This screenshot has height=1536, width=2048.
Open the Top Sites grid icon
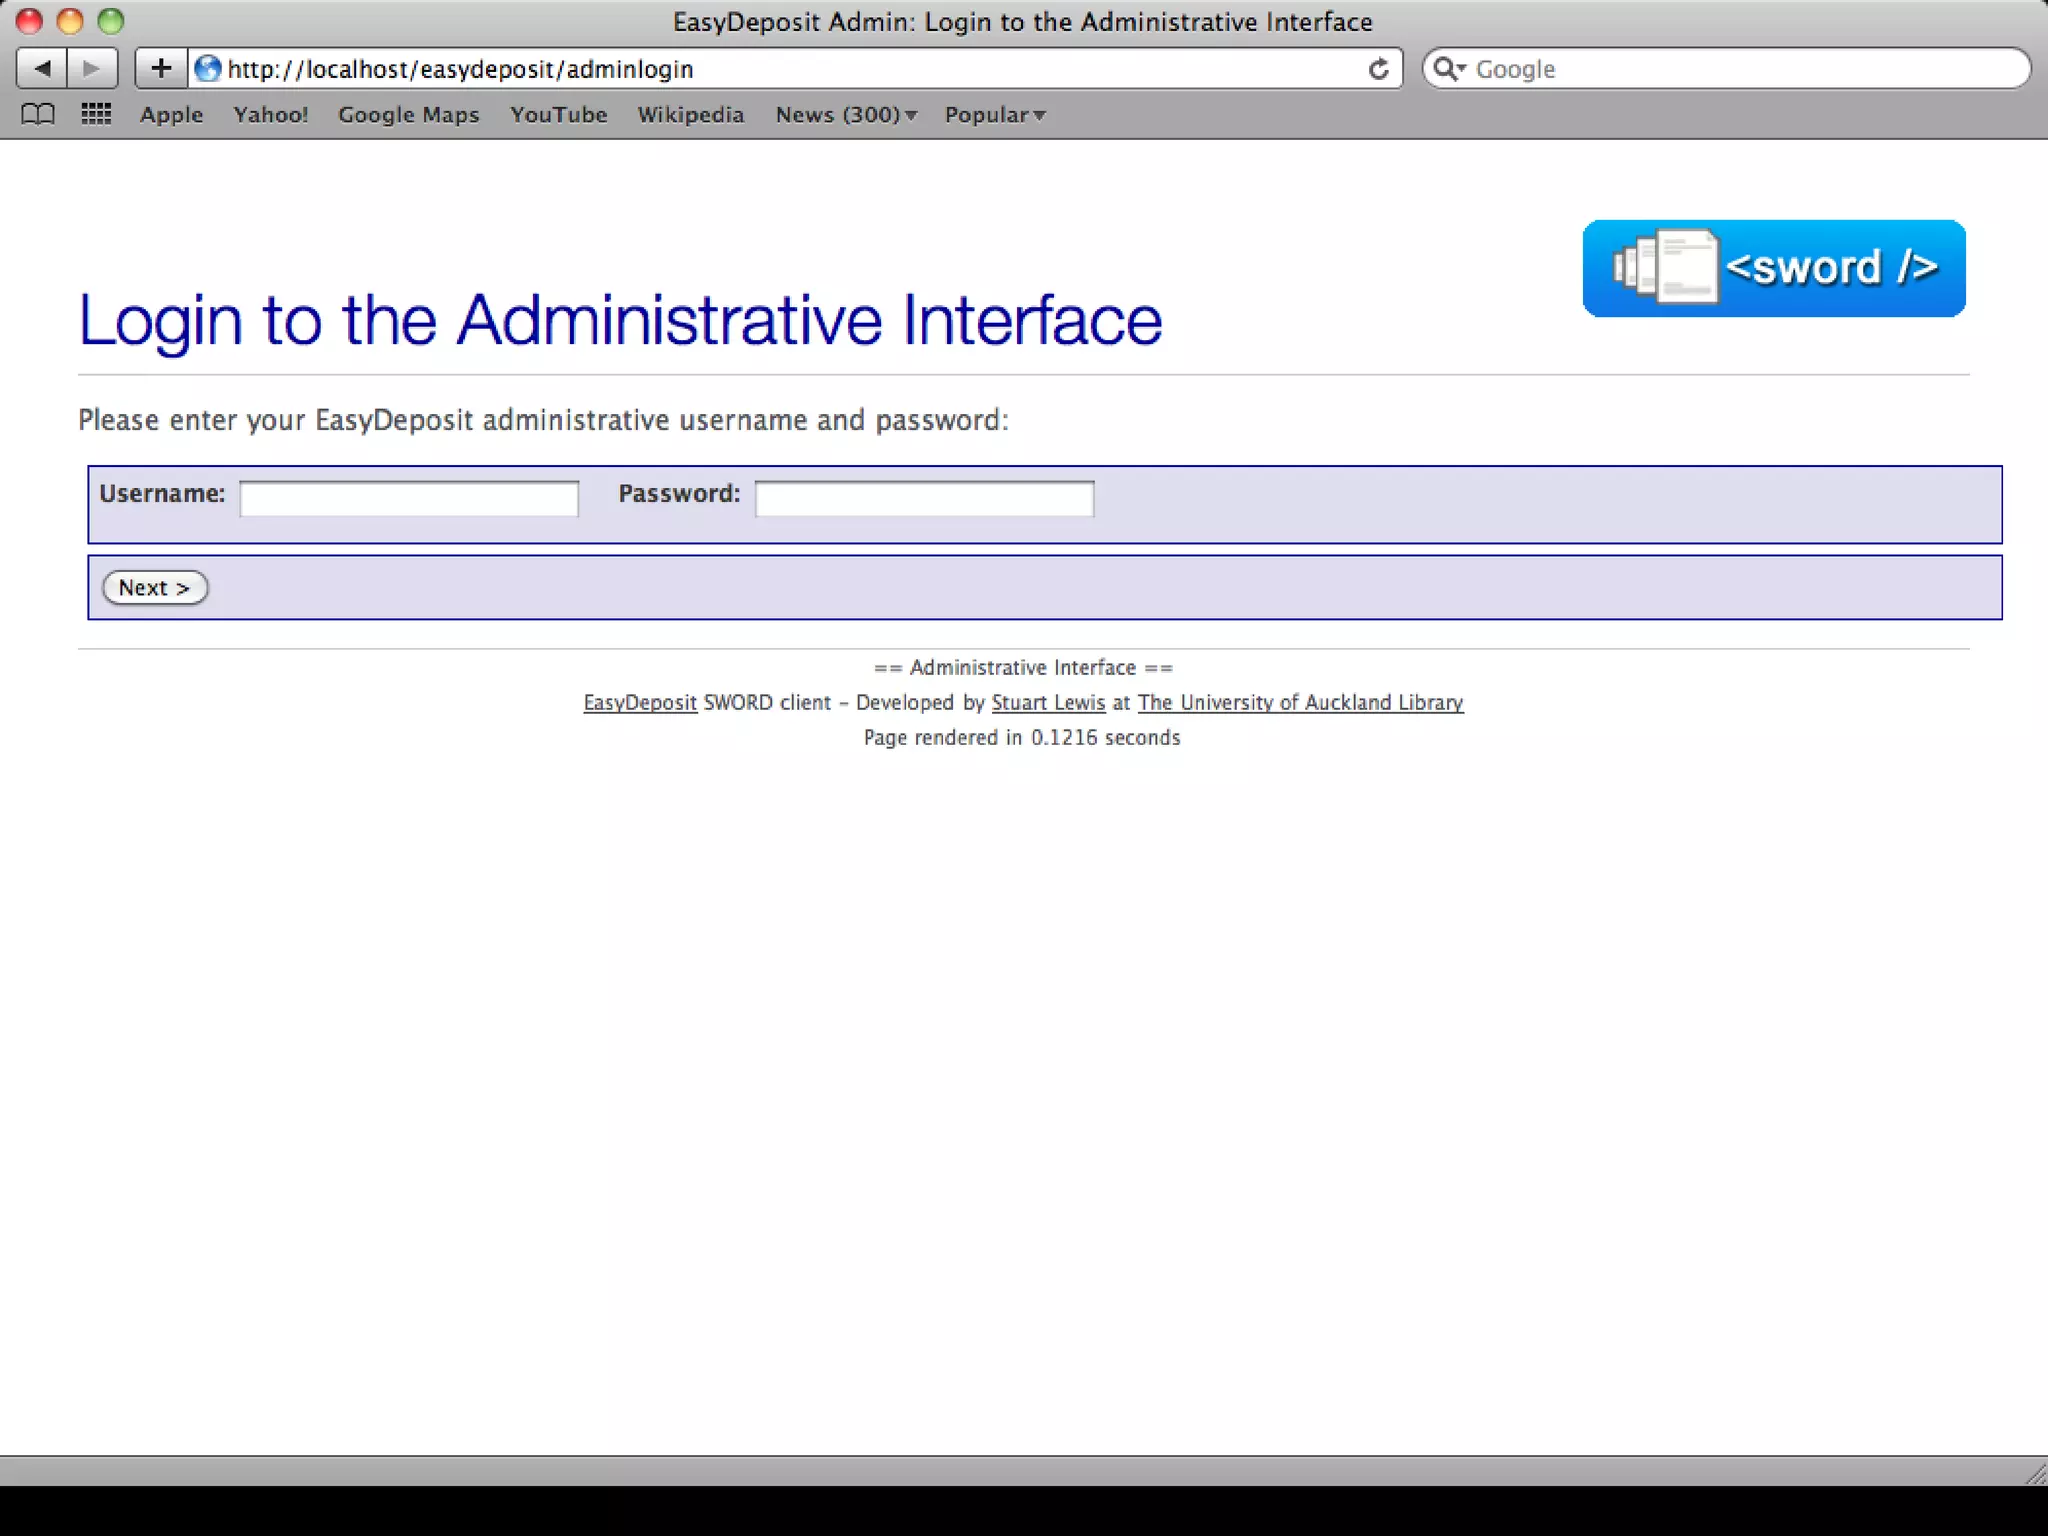pos(96,115)
